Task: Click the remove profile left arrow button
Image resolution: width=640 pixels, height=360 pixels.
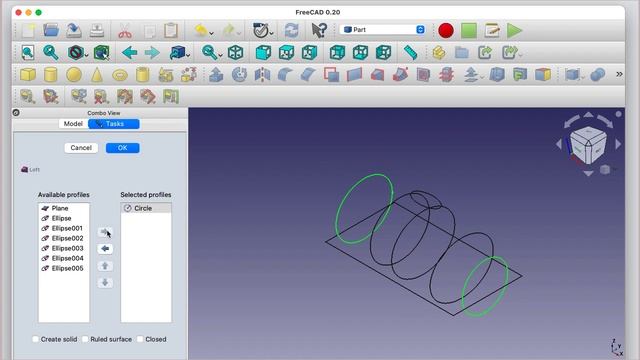Action: point(105,249)
